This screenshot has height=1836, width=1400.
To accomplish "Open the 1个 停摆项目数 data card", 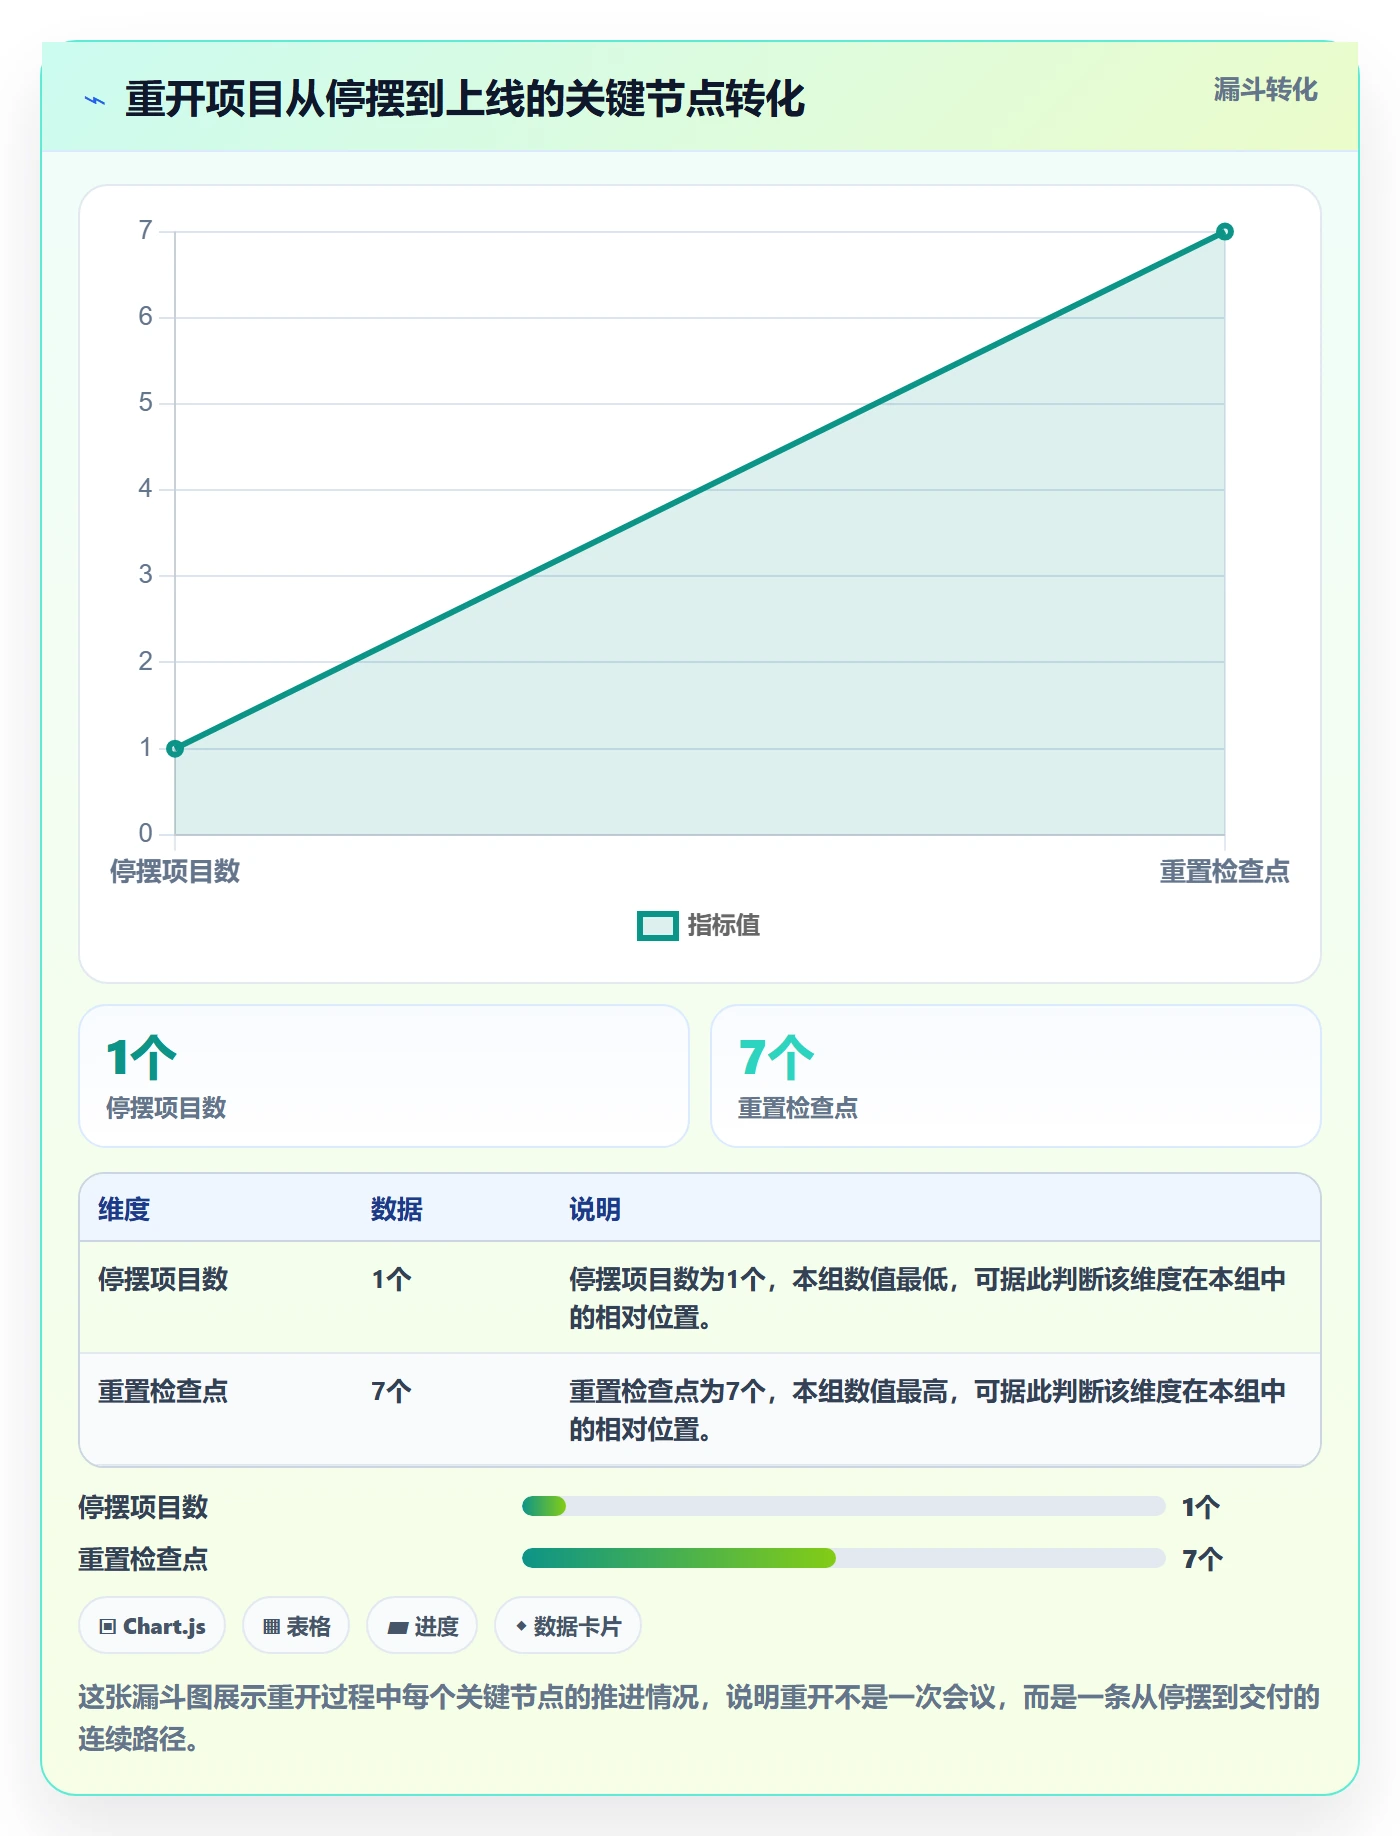I will click(x=384, y=1076).
